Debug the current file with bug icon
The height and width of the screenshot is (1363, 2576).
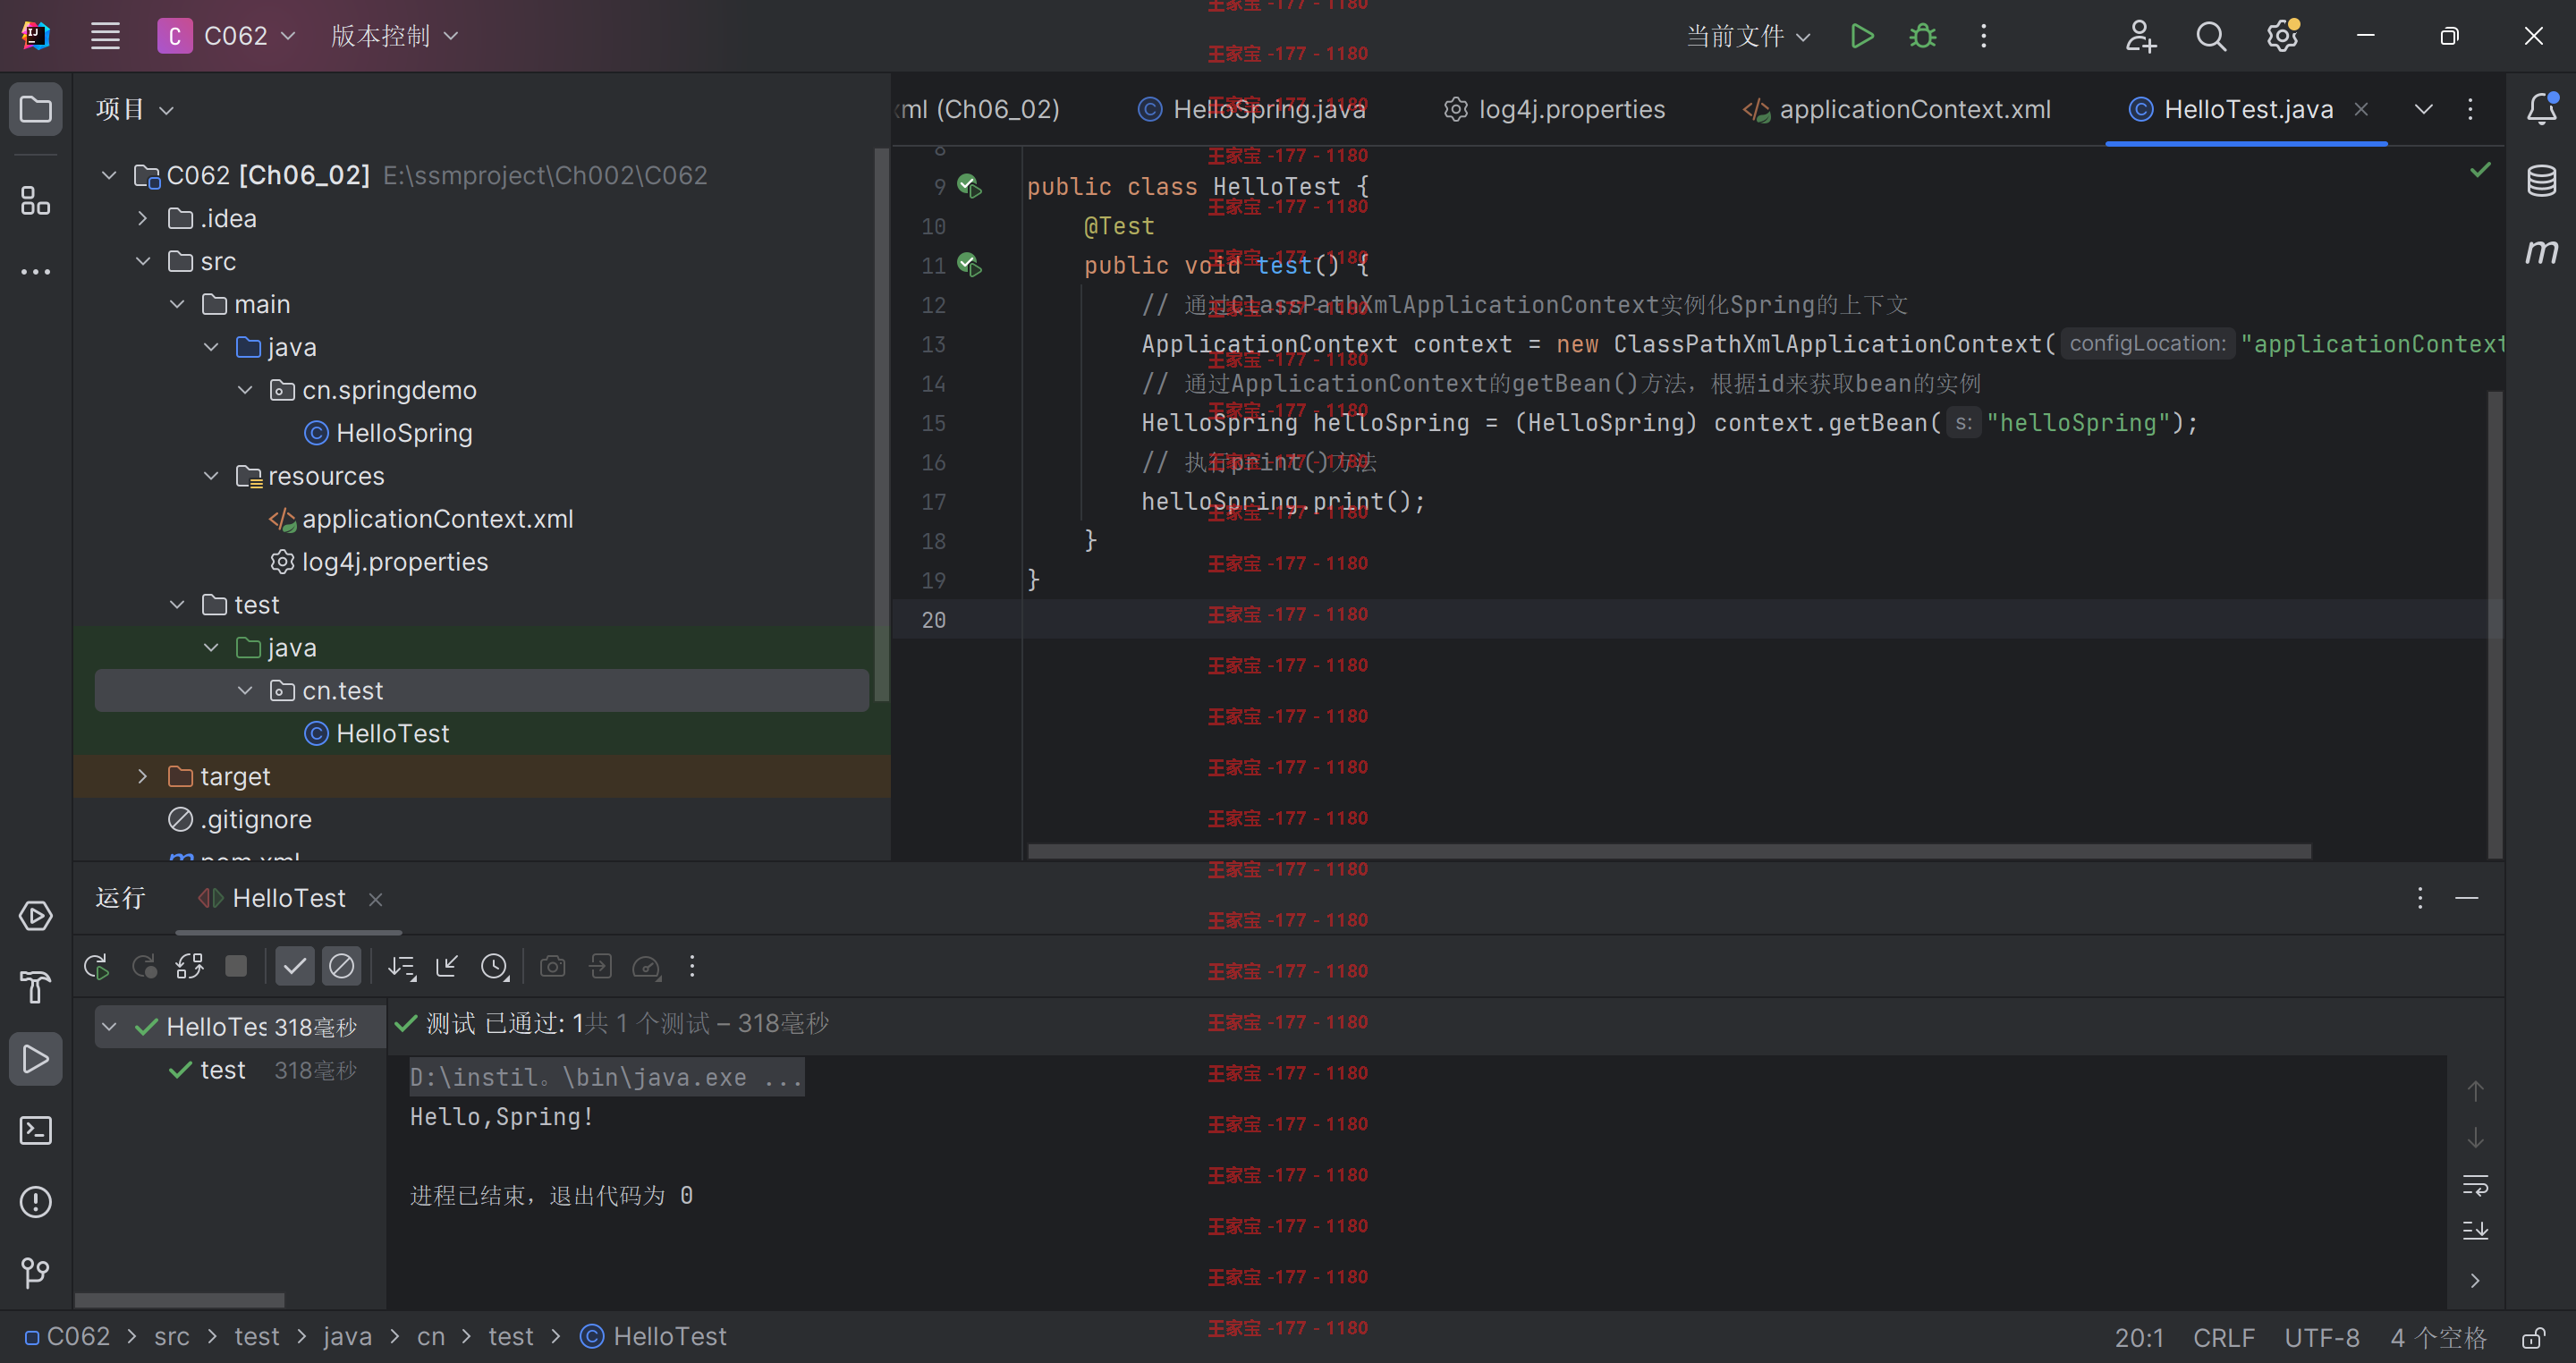1922,36
